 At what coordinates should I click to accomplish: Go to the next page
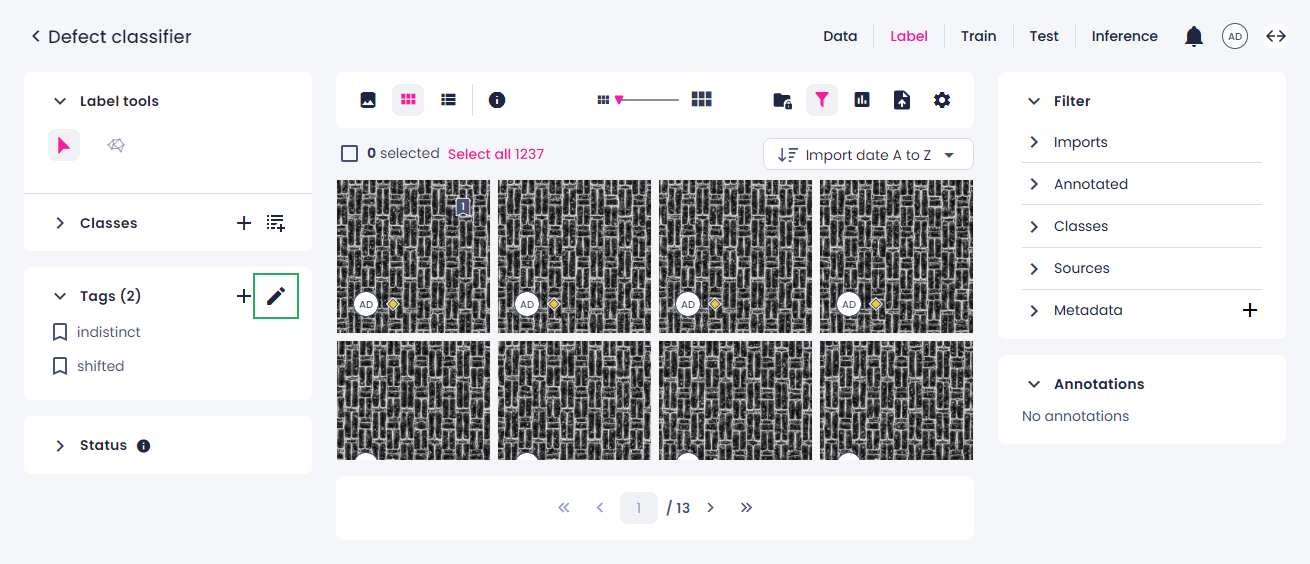[x=710, y=508]
